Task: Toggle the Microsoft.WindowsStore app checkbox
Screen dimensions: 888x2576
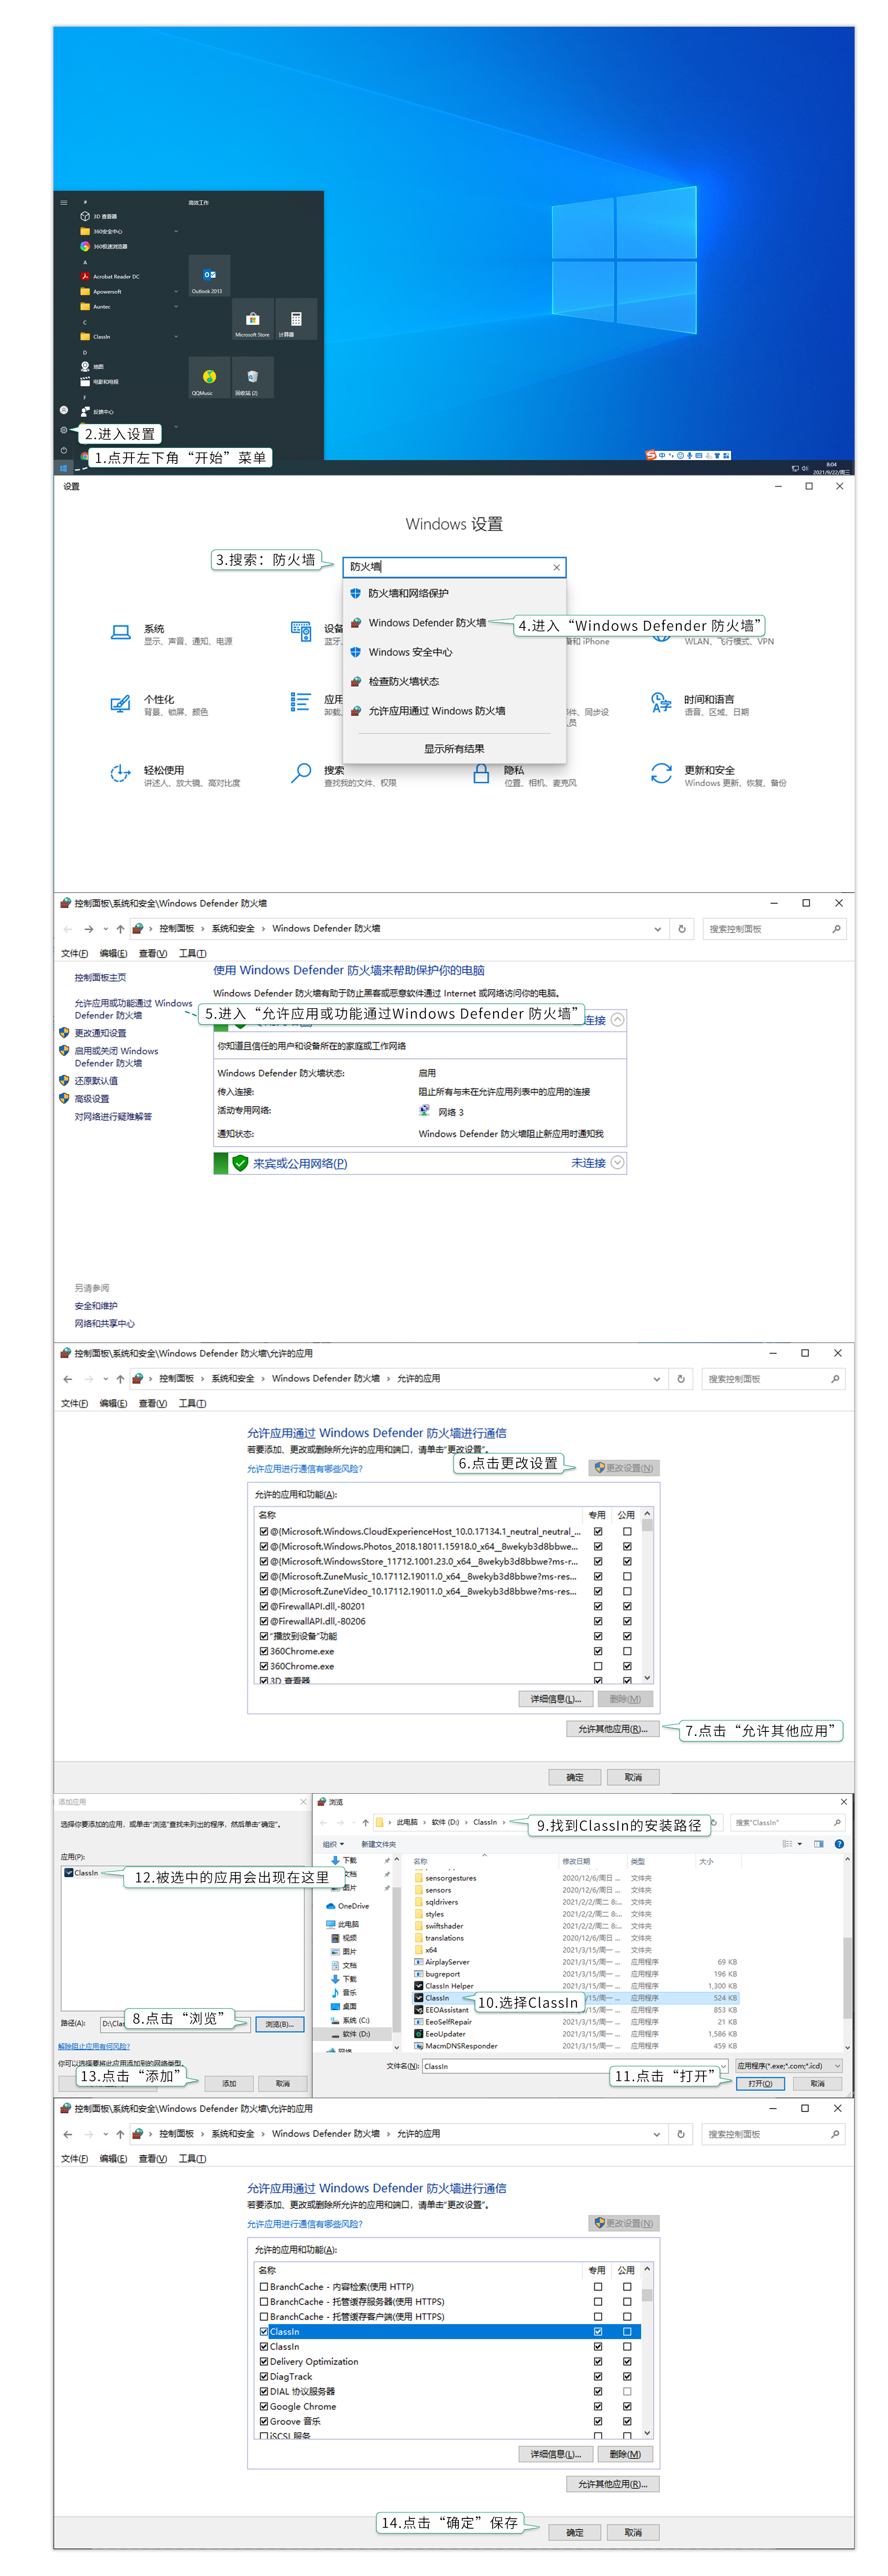Action: pyautogui.click(x=264, y=1561)
